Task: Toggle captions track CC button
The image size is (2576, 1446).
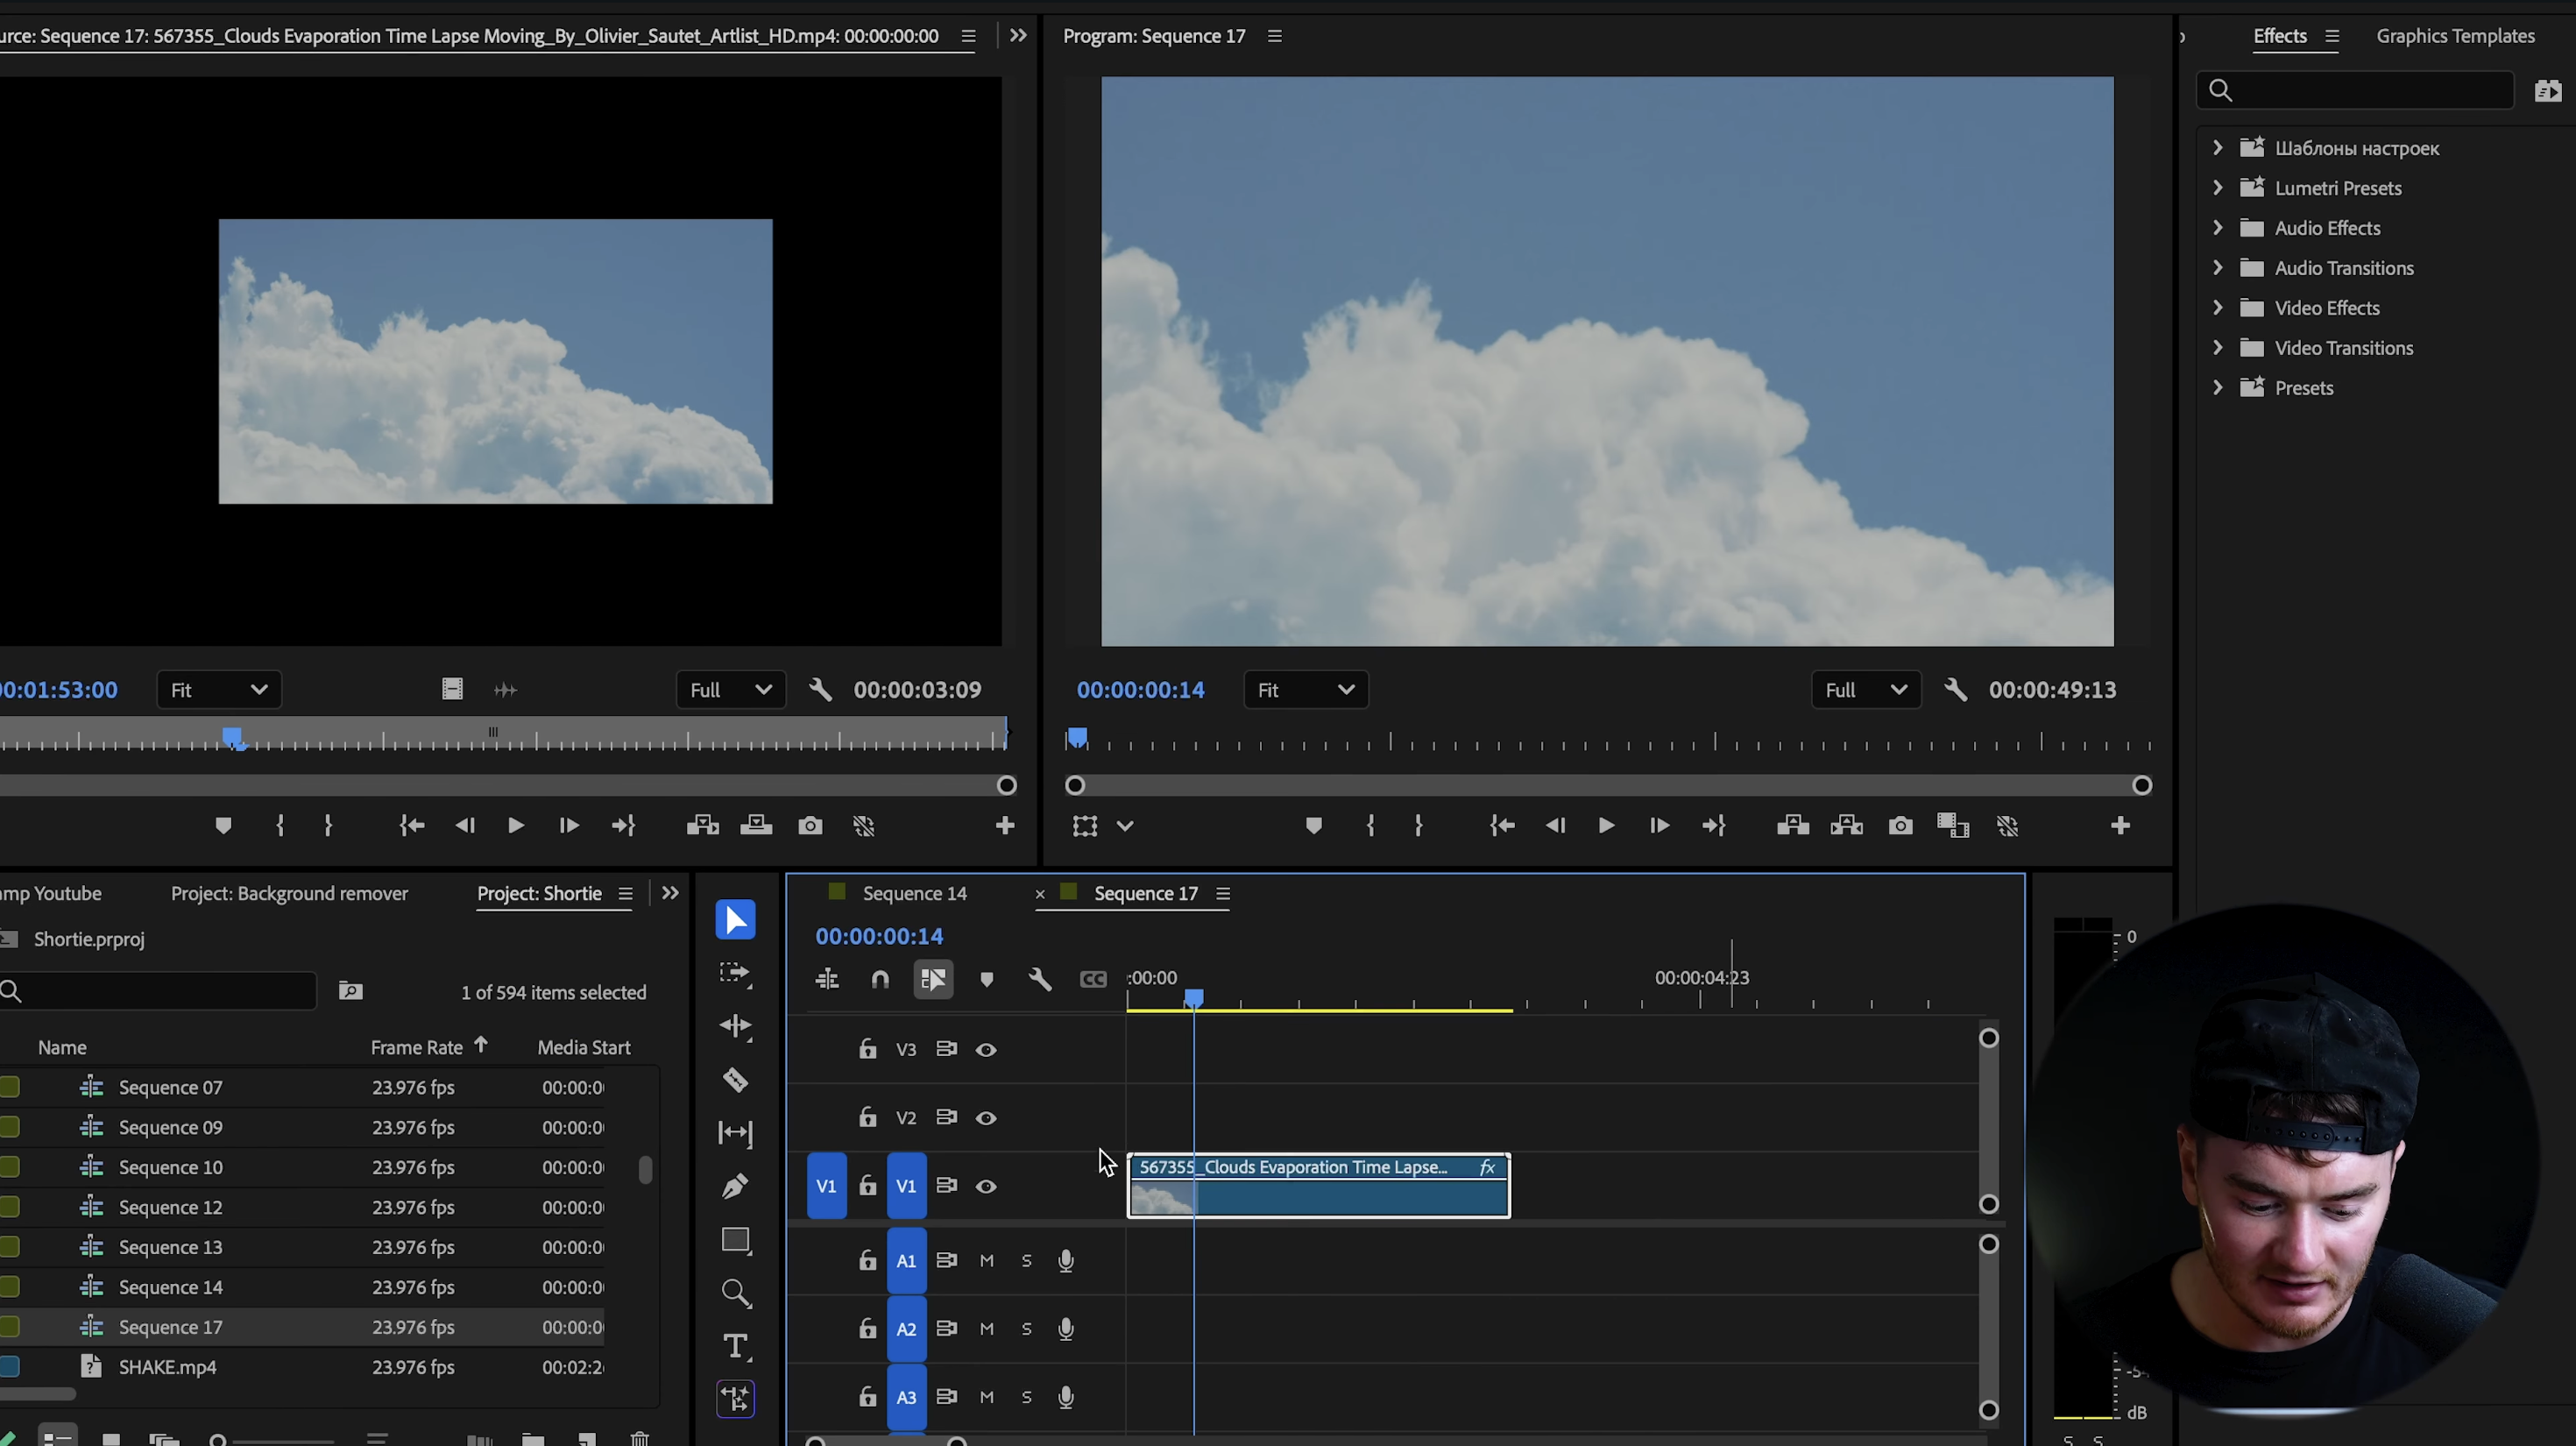Action: (x=1093, y=979)
